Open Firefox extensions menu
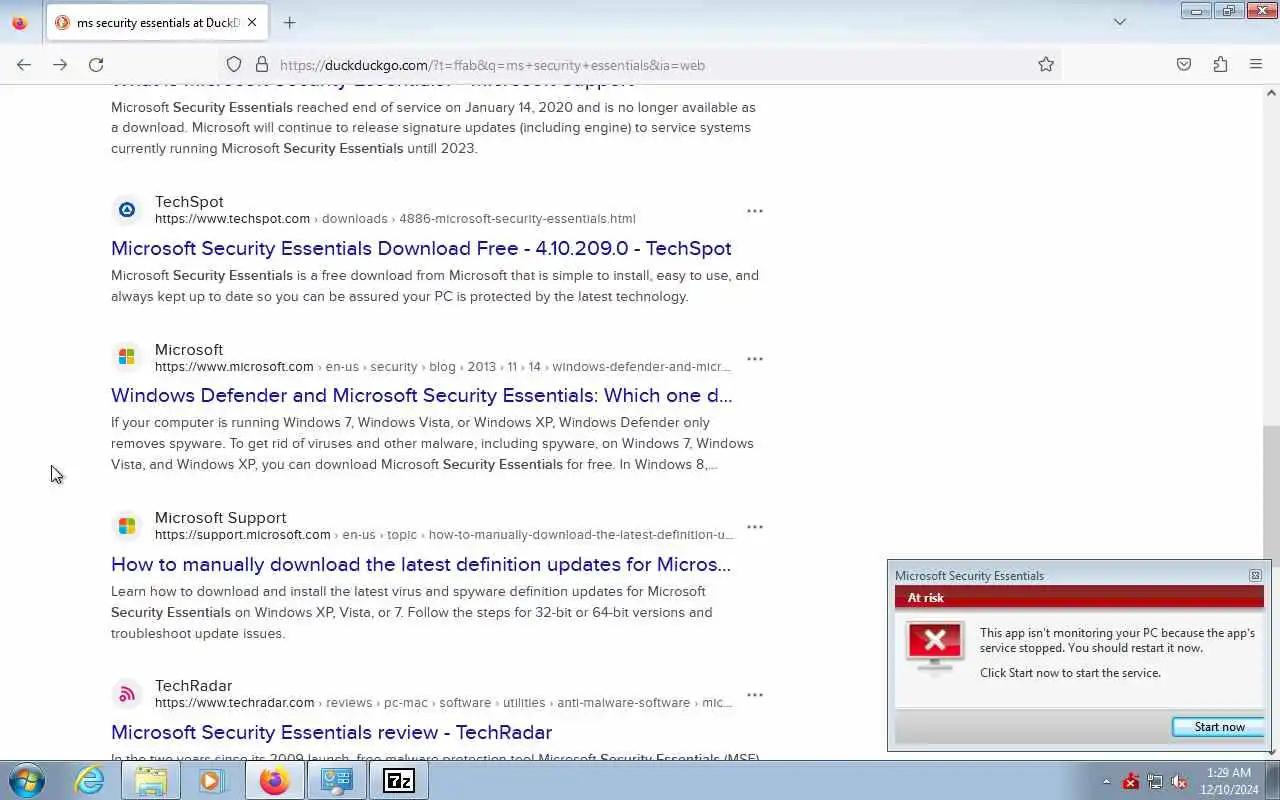The width and height of the screenshot is (1280, 800). coord(1220,65)
